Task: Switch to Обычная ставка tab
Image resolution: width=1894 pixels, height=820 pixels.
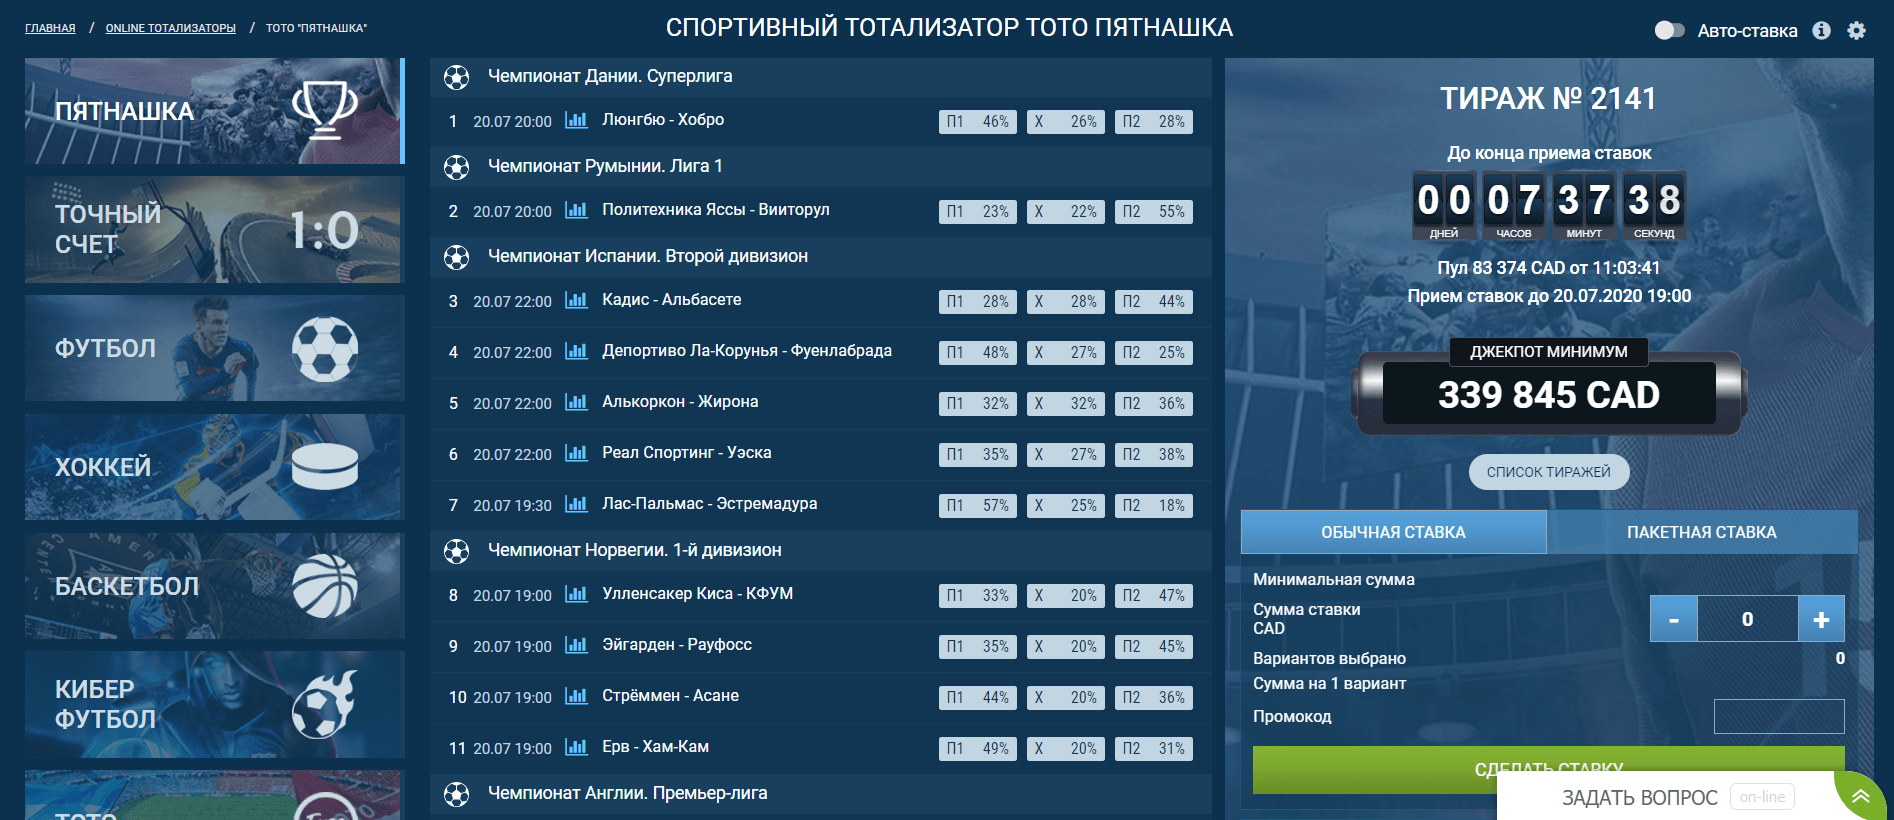Action: [x=1393, y=532]
